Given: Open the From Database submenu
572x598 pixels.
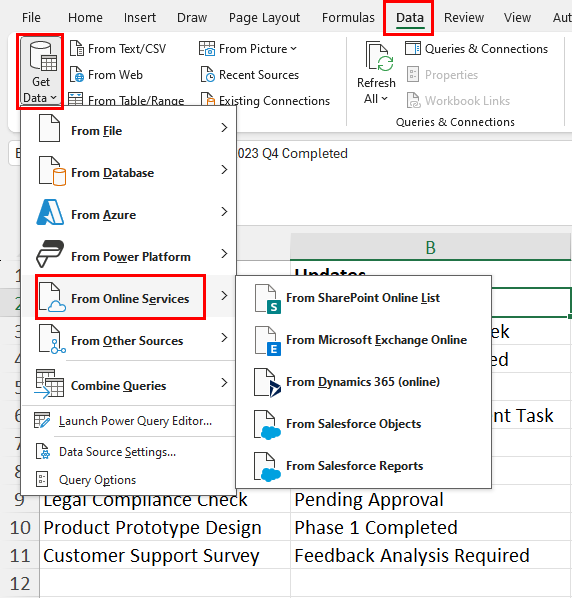Looking at the screenshot, I should 129,173.
